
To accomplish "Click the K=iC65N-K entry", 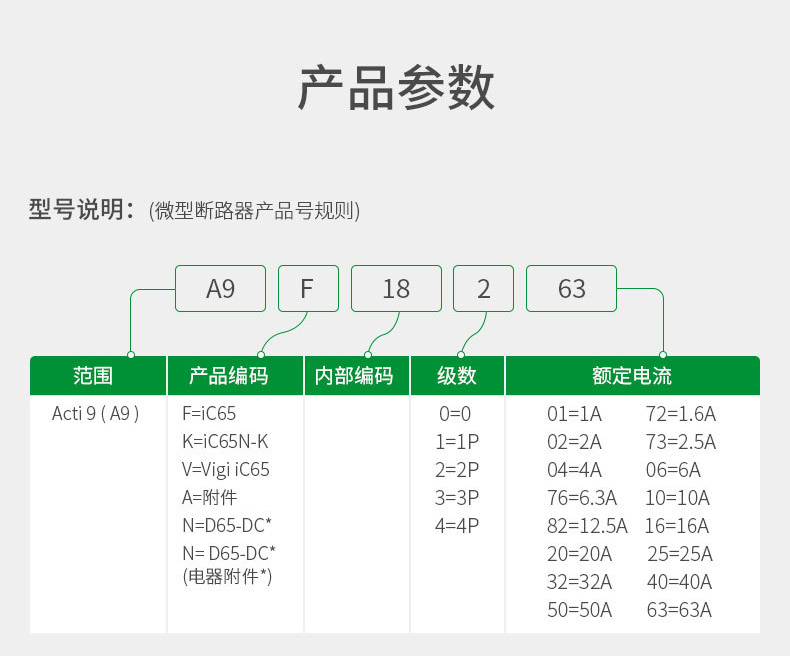I will click(225, 442).
